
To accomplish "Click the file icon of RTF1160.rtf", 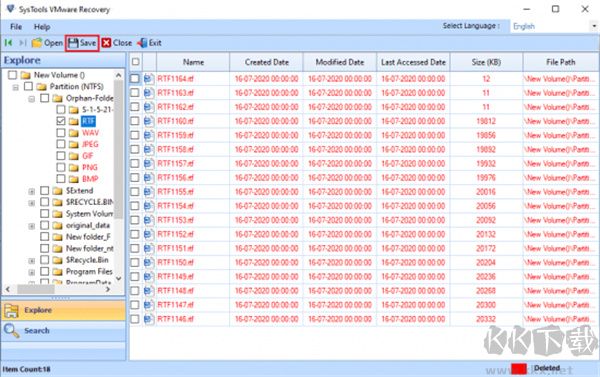I will [149, 121].
